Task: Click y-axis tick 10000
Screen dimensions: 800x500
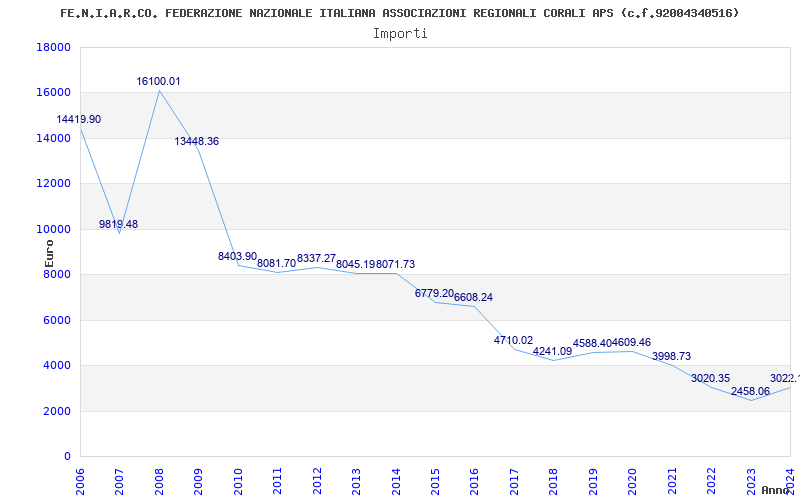Action: point(53,229)
